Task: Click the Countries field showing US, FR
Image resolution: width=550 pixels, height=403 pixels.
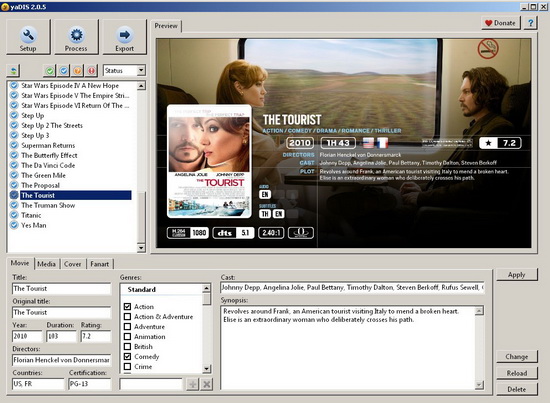Action: (38, 384)
